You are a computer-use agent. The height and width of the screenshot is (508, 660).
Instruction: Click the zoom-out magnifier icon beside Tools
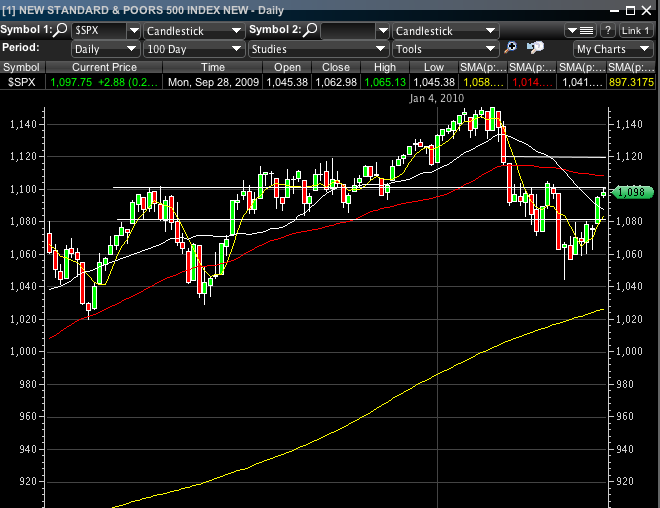click(x=534, y=48)
